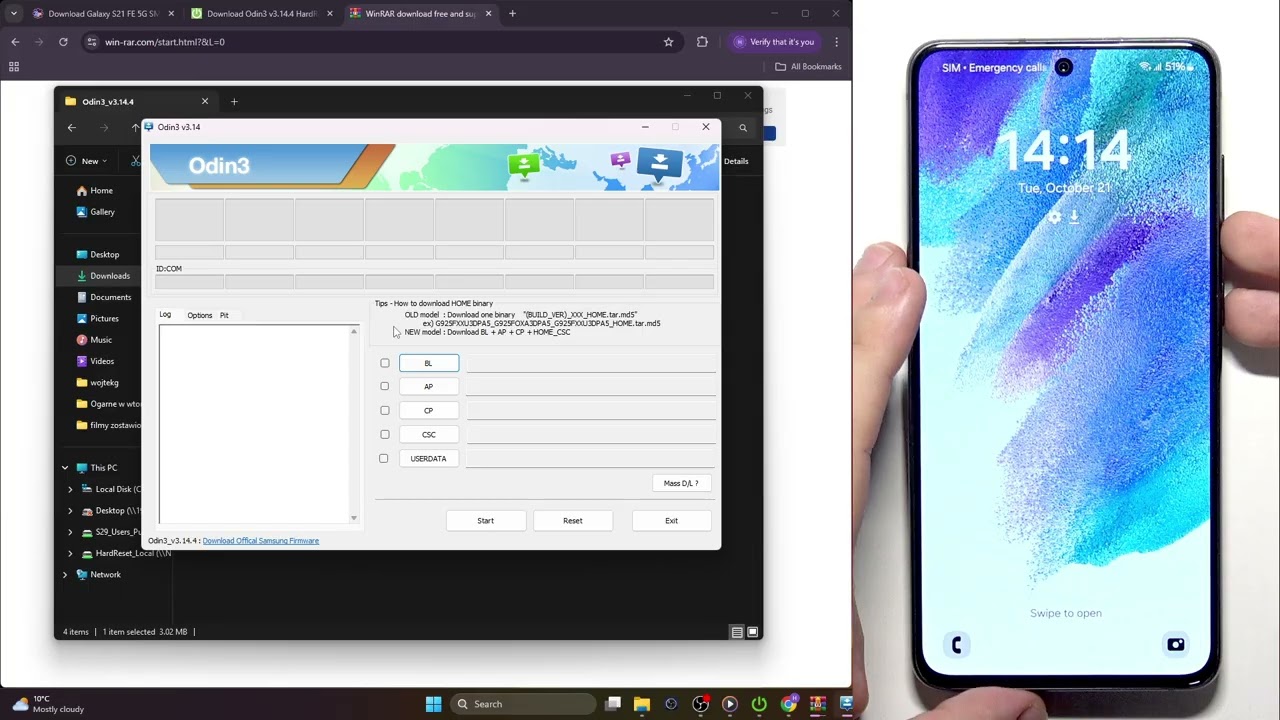Switch to the Log tab in Odin3
1280x720 pixels.
pos(165,315)
